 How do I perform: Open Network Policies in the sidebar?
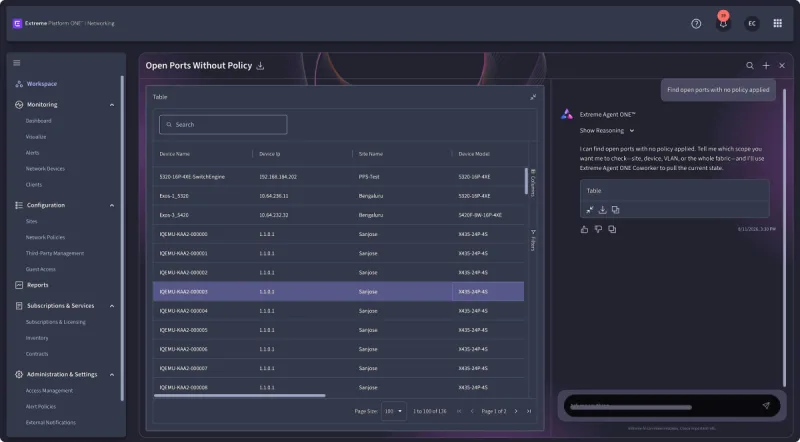(x=45, y=237)
